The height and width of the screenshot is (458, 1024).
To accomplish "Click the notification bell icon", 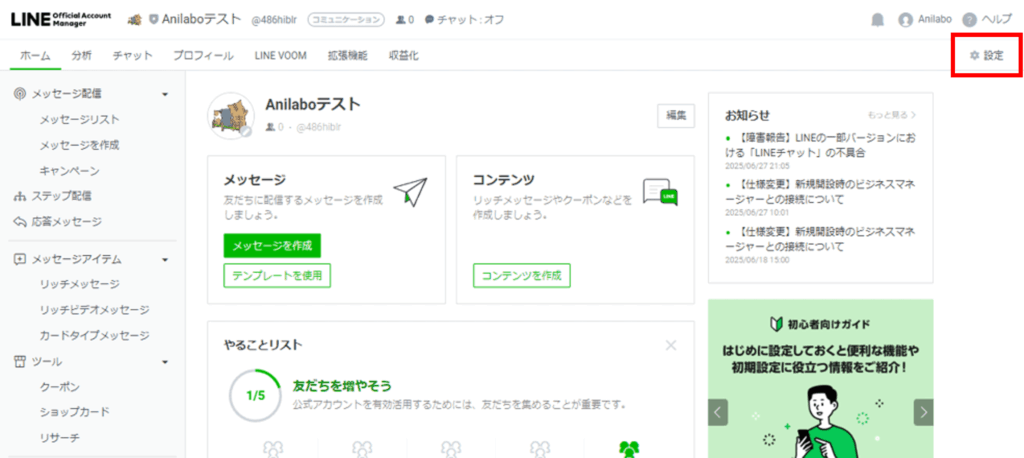I will click(877, 19).
